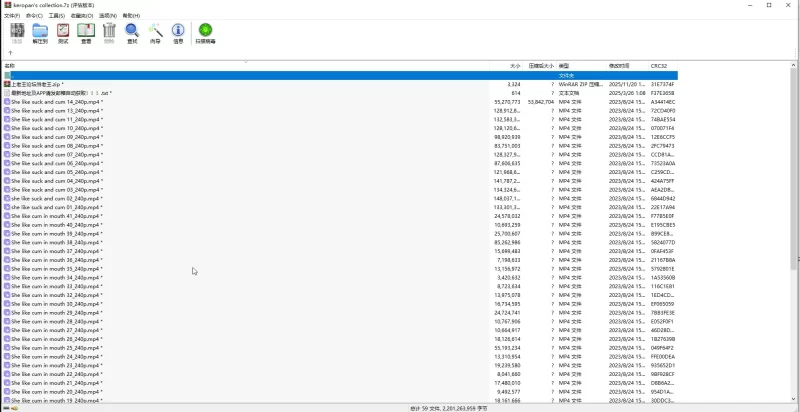The image size is (800, 412).
Task: Click size value '10,693,259'
Action: 508,224
